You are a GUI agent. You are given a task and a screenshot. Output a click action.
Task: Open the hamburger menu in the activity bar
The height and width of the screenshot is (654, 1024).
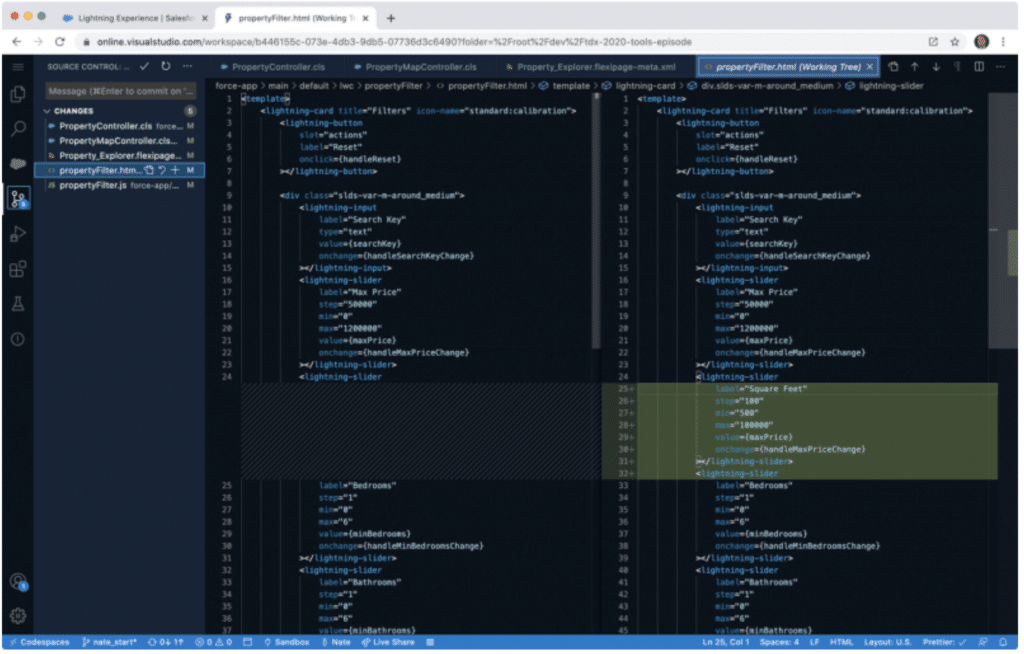coord(18,67)
